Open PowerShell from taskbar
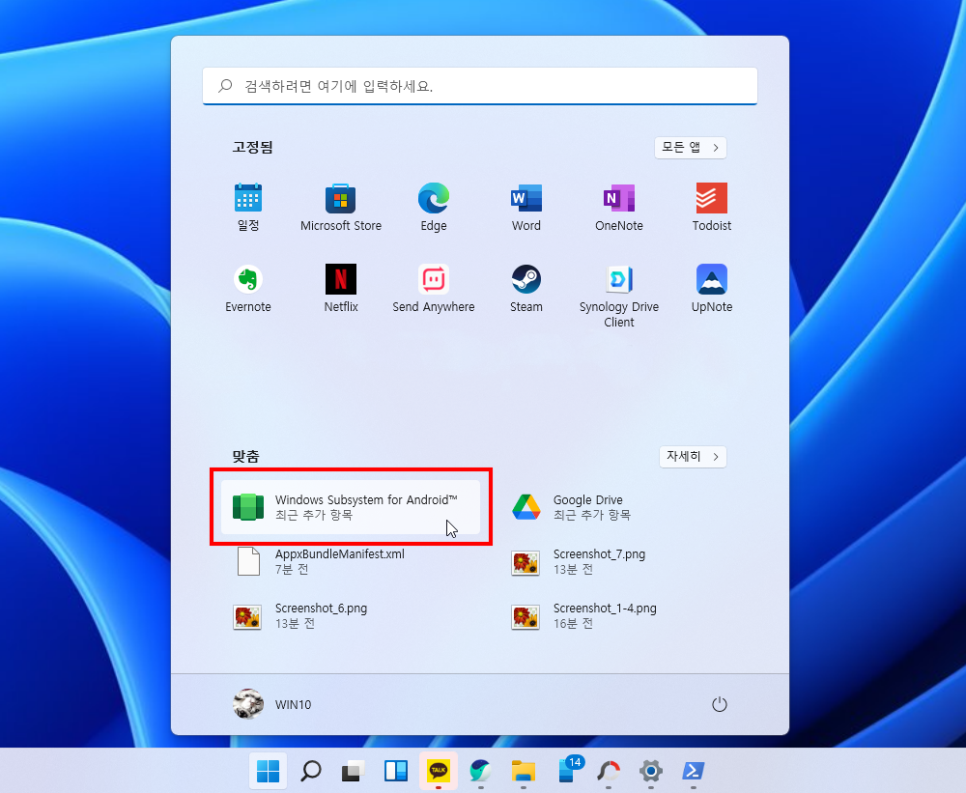 pos(693,771)
